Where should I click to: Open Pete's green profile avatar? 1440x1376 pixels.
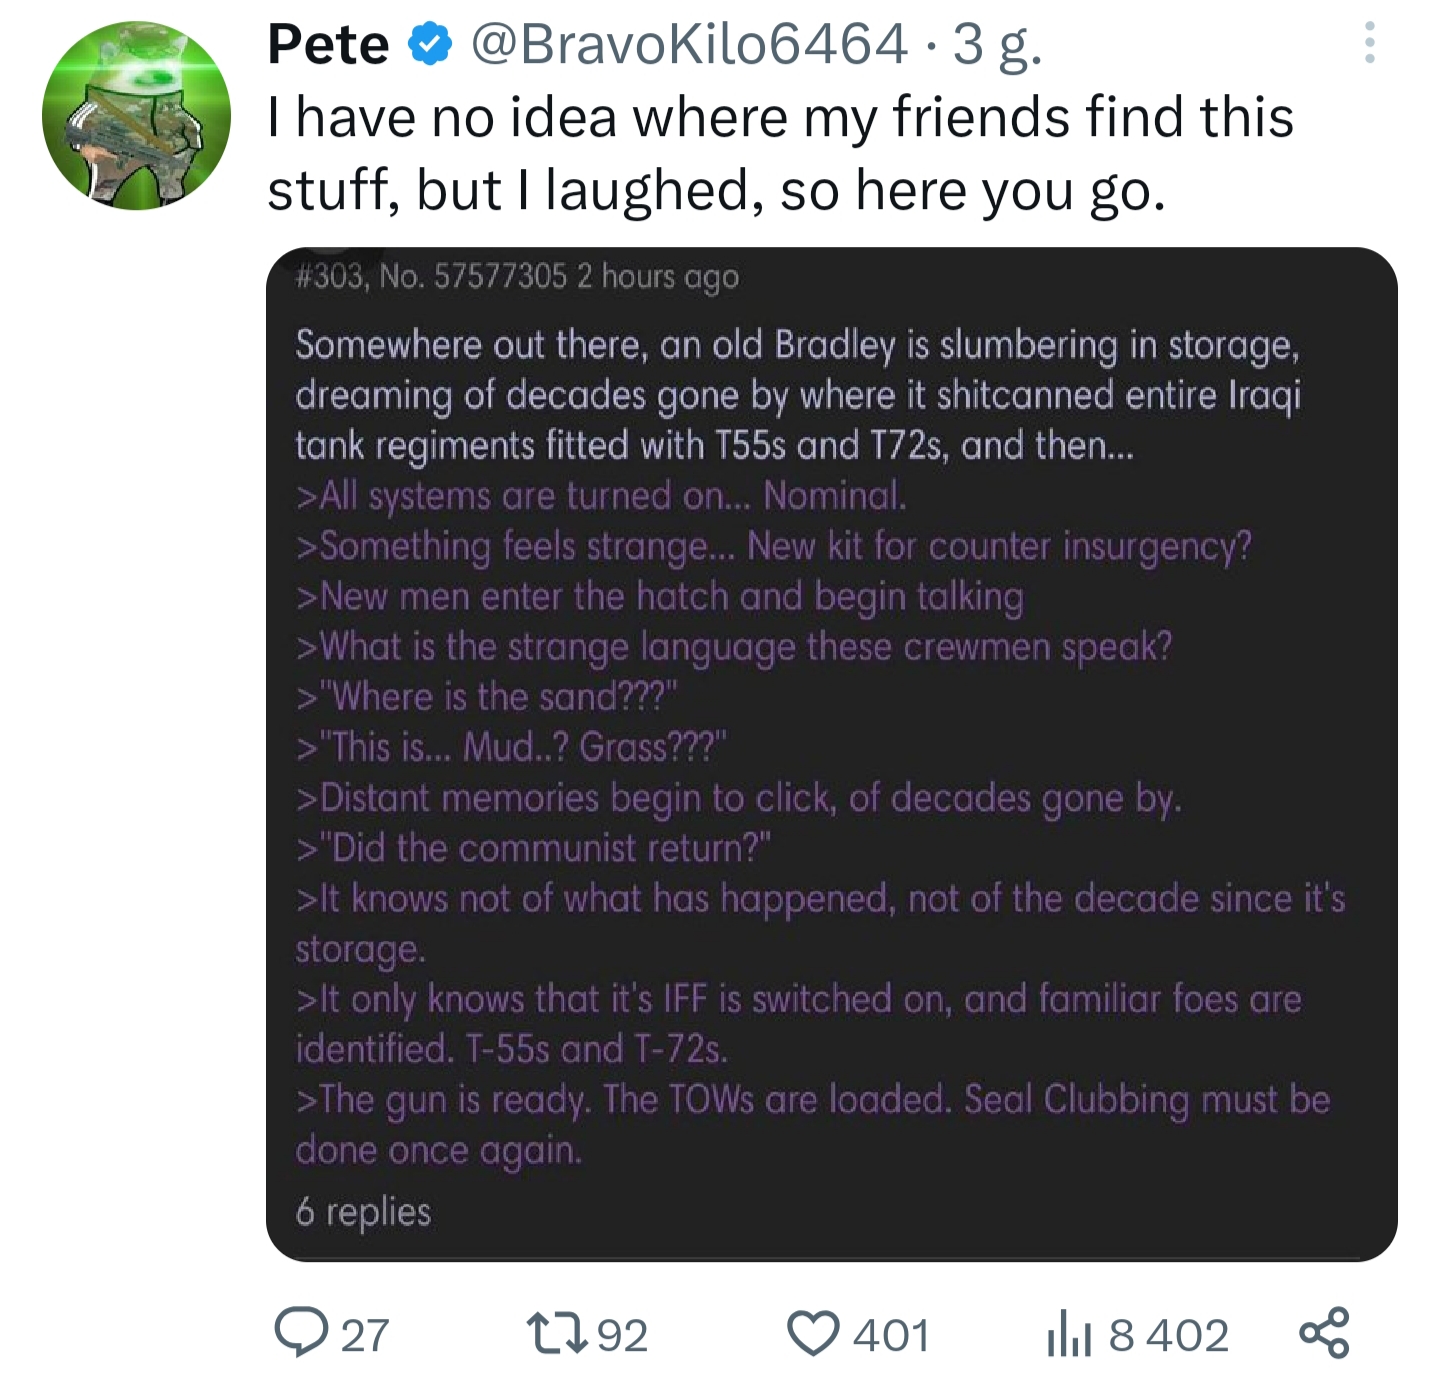click(136, 115)
